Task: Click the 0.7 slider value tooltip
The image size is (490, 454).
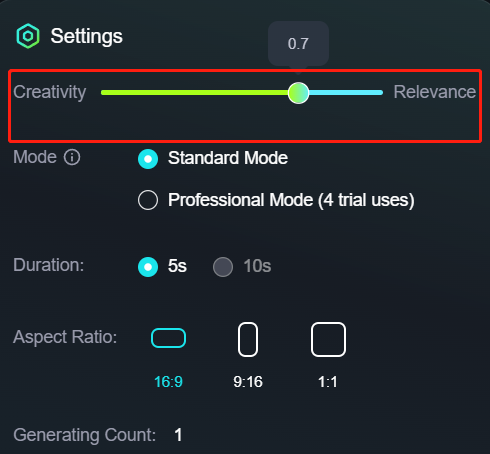Action: point(298,44)
